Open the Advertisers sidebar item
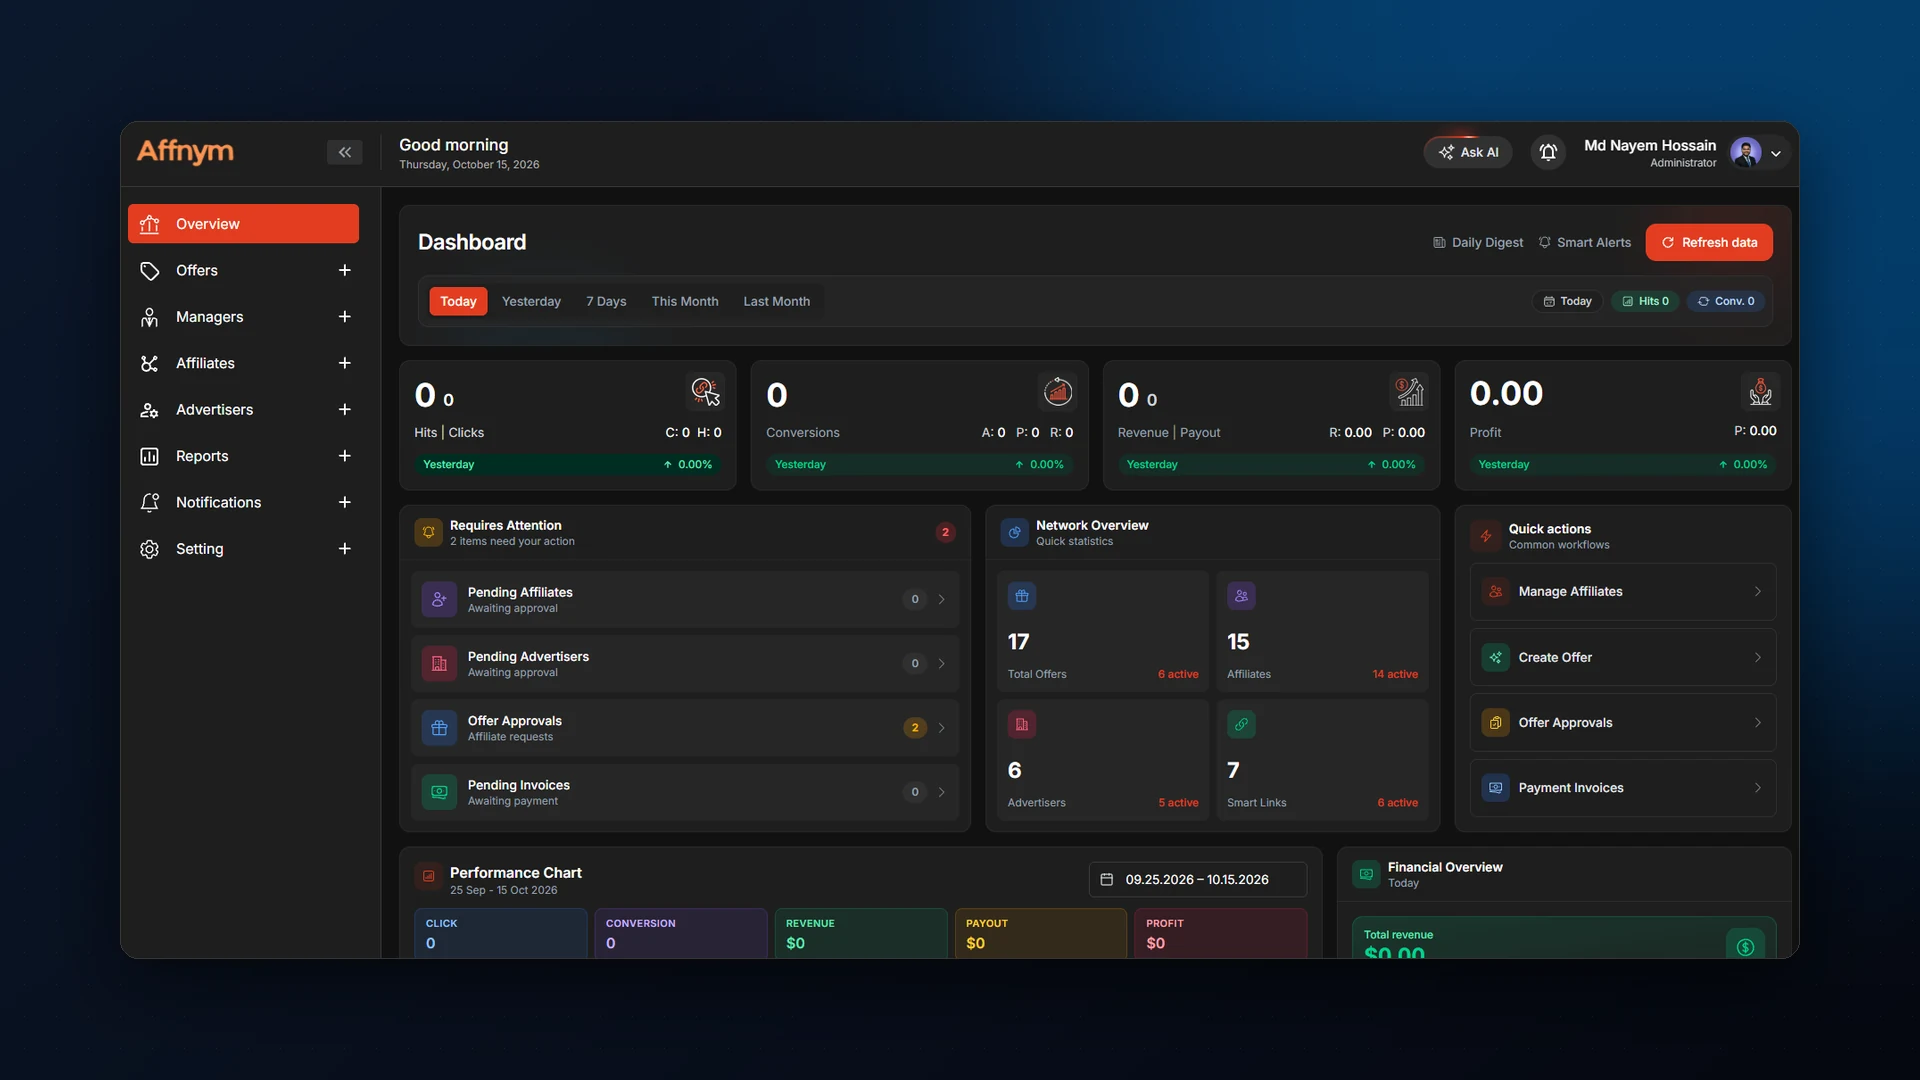 (214, 409)
